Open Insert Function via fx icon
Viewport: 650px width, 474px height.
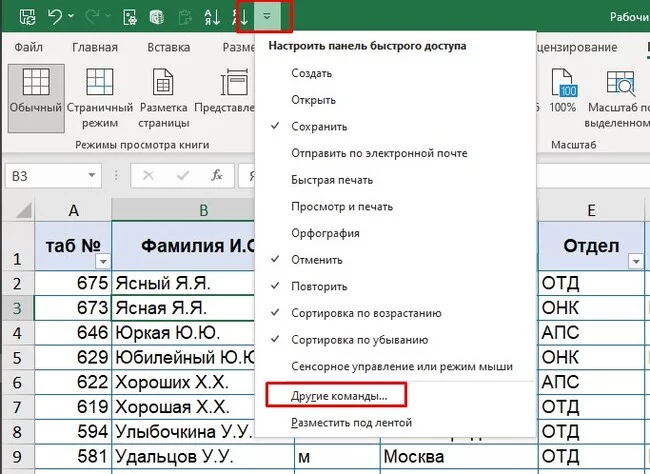point(217,176)
